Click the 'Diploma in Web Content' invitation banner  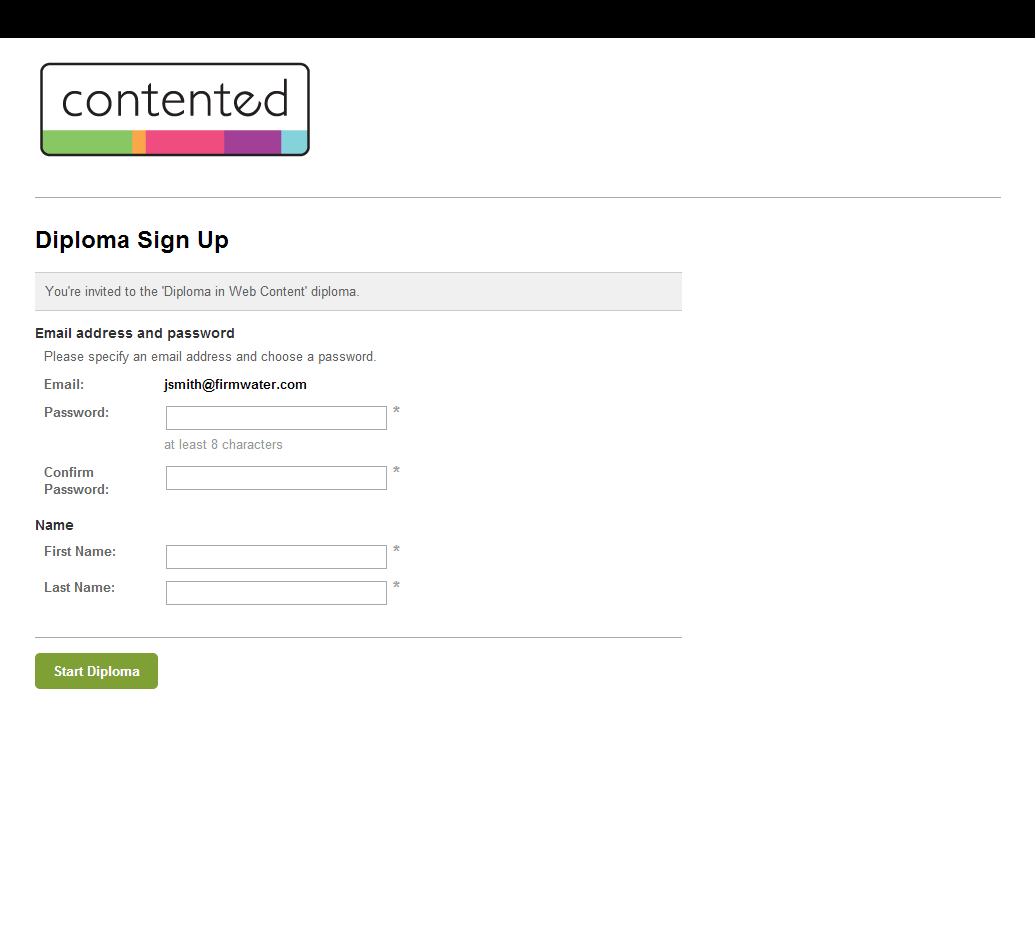[x=358, y=292]
